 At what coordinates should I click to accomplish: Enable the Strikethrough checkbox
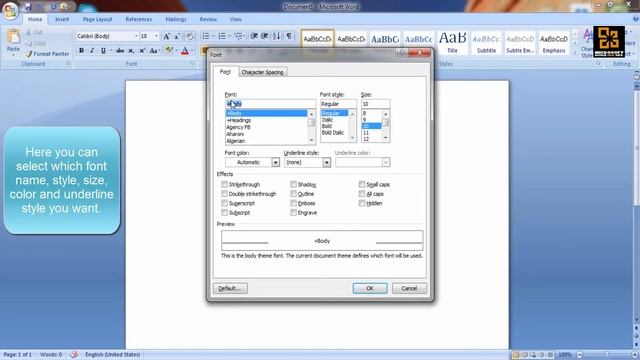(224, 184)
